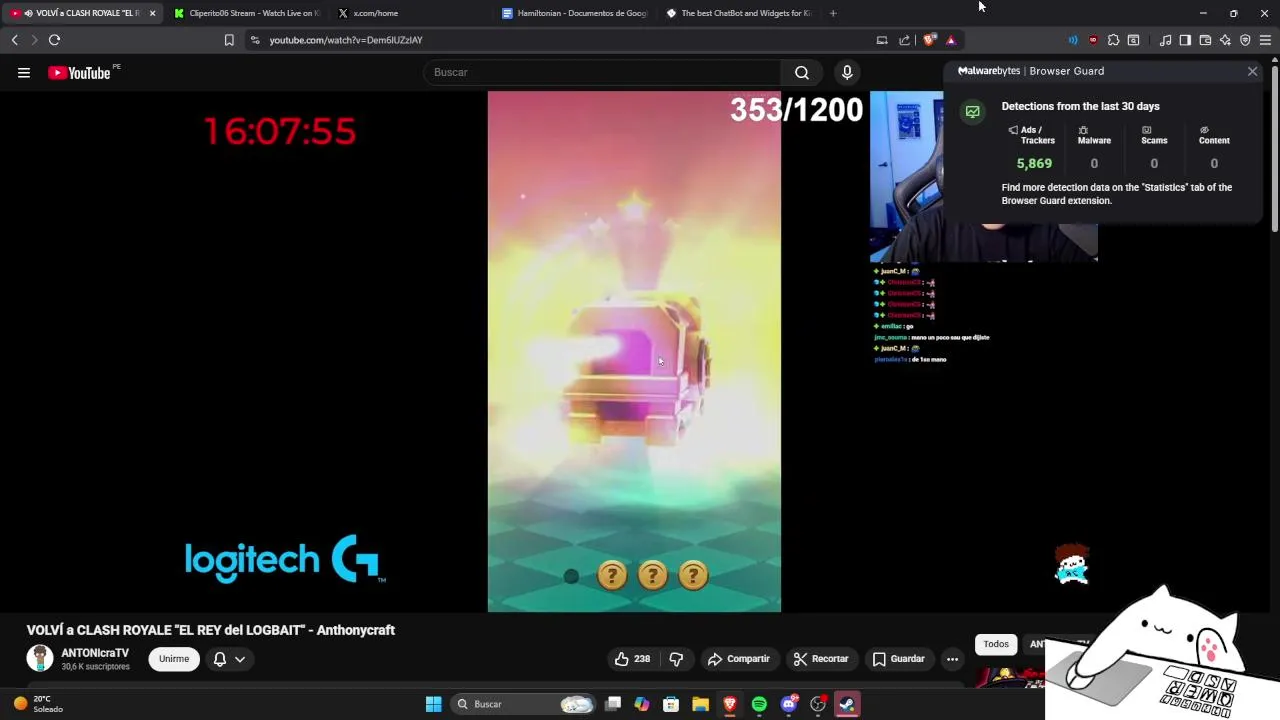1280x720 pixels.
Task: Open the browser main hamburger menu
Action: pos(1265,40)
